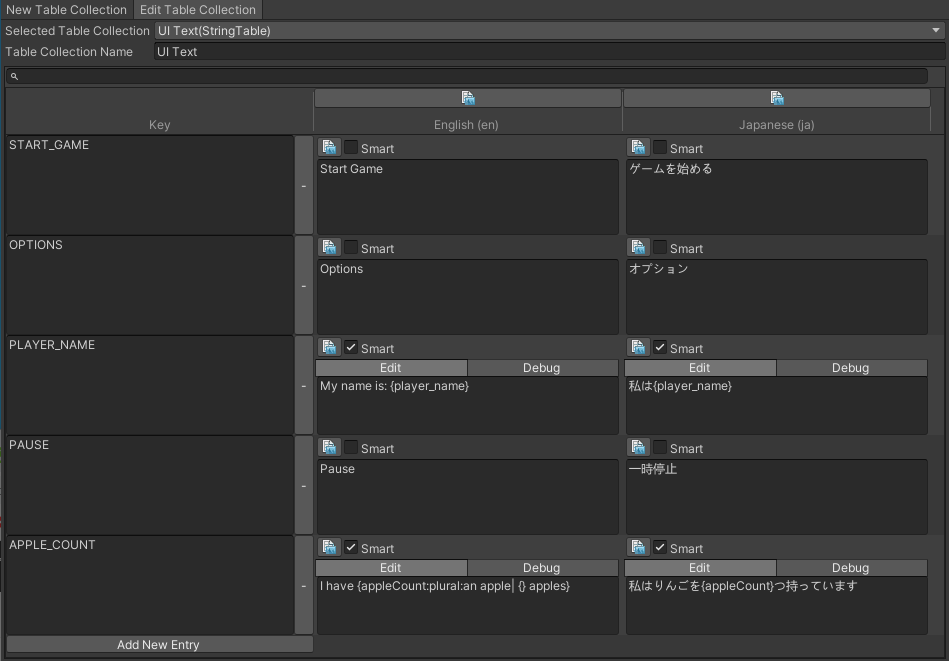Open Debug view for PLAYER_NAME English entry
The height and width of the screenshot is (661, 949).
click(x=542, y=368)
